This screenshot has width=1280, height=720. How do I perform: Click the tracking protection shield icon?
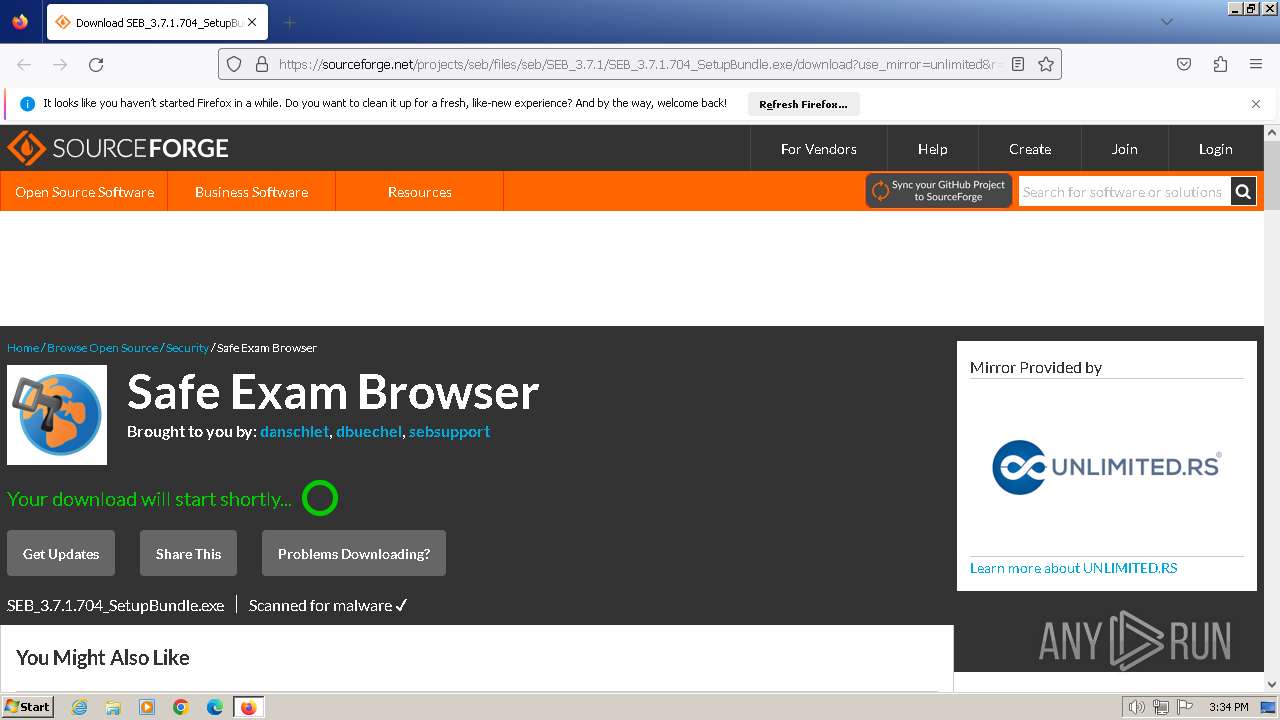(x=234, y=64)
